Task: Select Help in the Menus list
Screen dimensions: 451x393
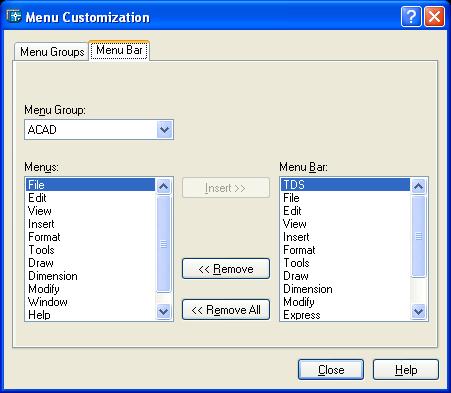Action: point(90,315)
